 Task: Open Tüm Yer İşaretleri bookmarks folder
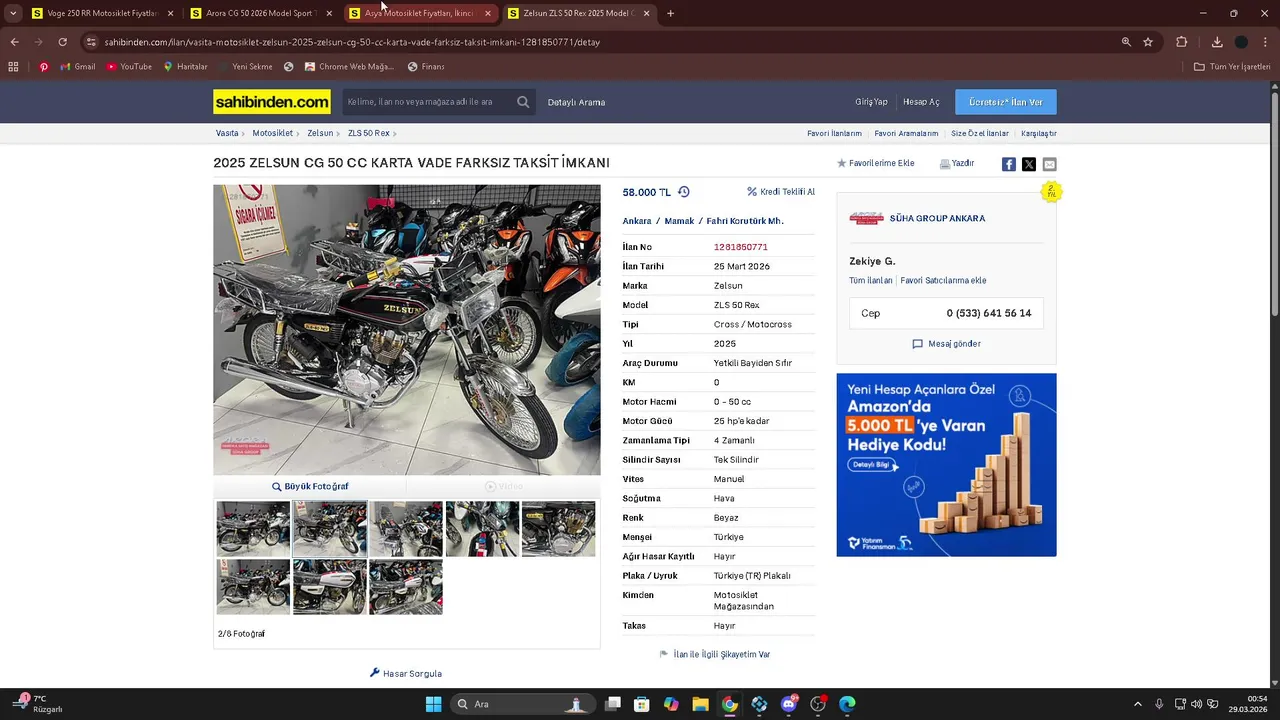(1232, 67)
